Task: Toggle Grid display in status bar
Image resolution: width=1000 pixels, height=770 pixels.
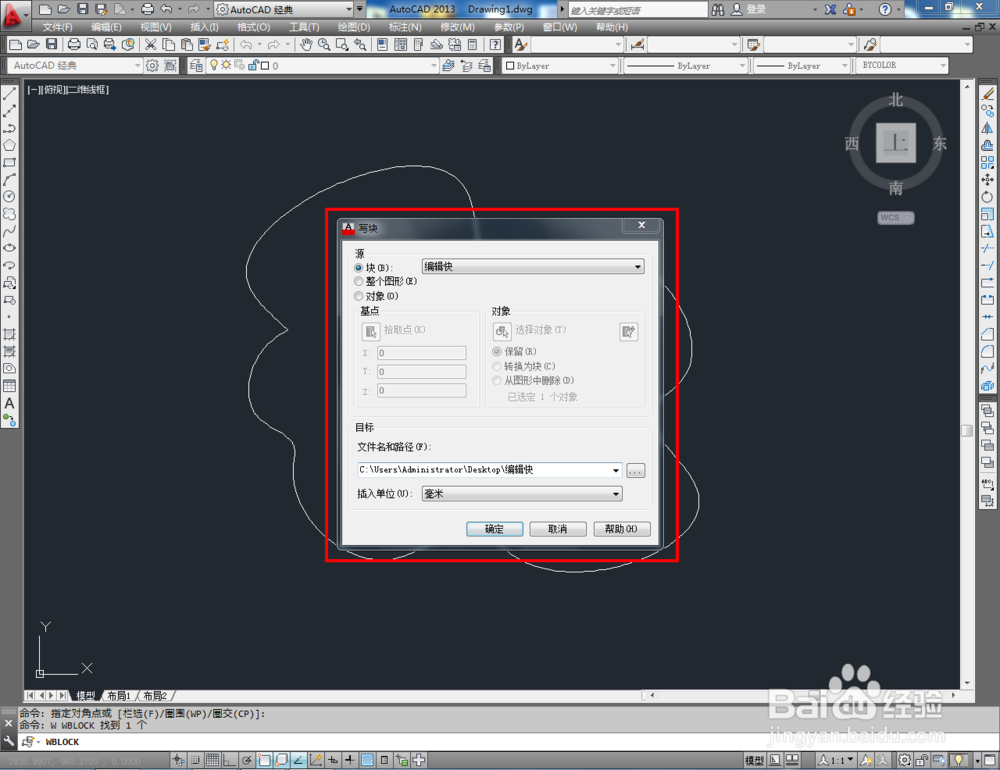Action: click(212, 760)
